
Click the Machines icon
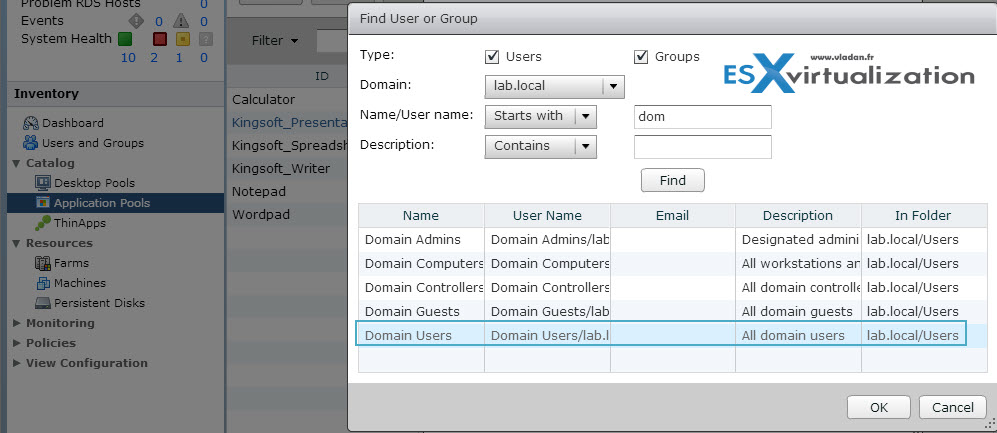tap(43, 283)
